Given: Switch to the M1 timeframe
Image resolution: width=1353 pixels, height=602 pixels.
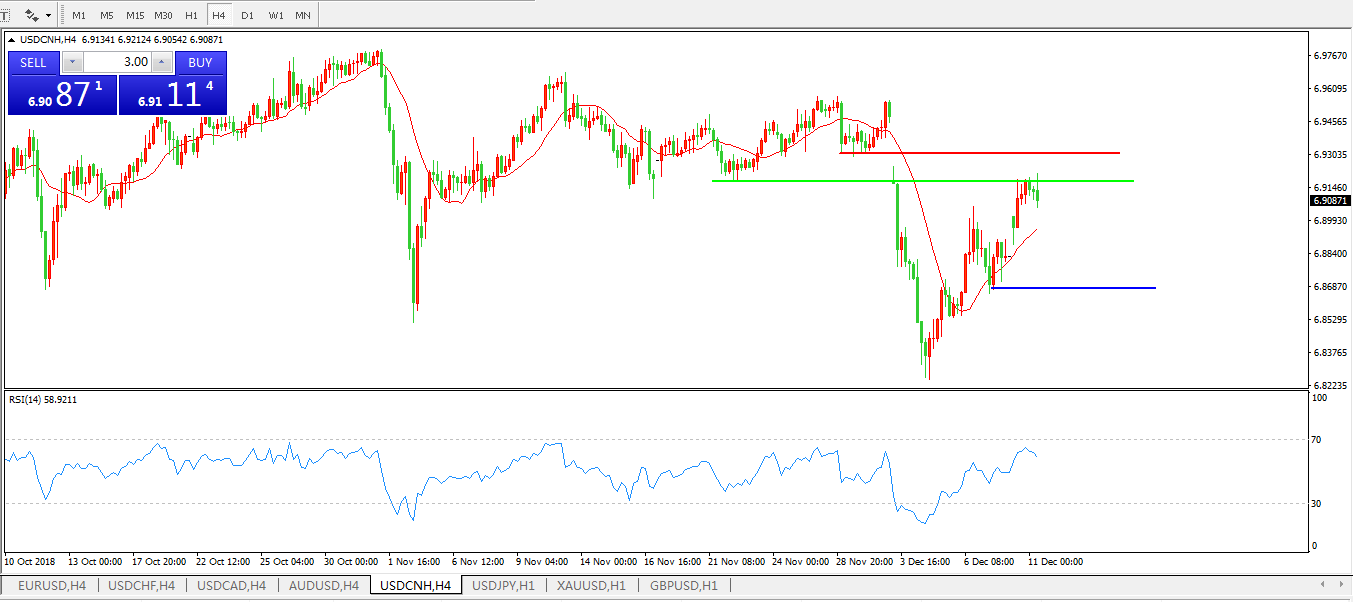Looking at the screenshot, I should [79, 16].
